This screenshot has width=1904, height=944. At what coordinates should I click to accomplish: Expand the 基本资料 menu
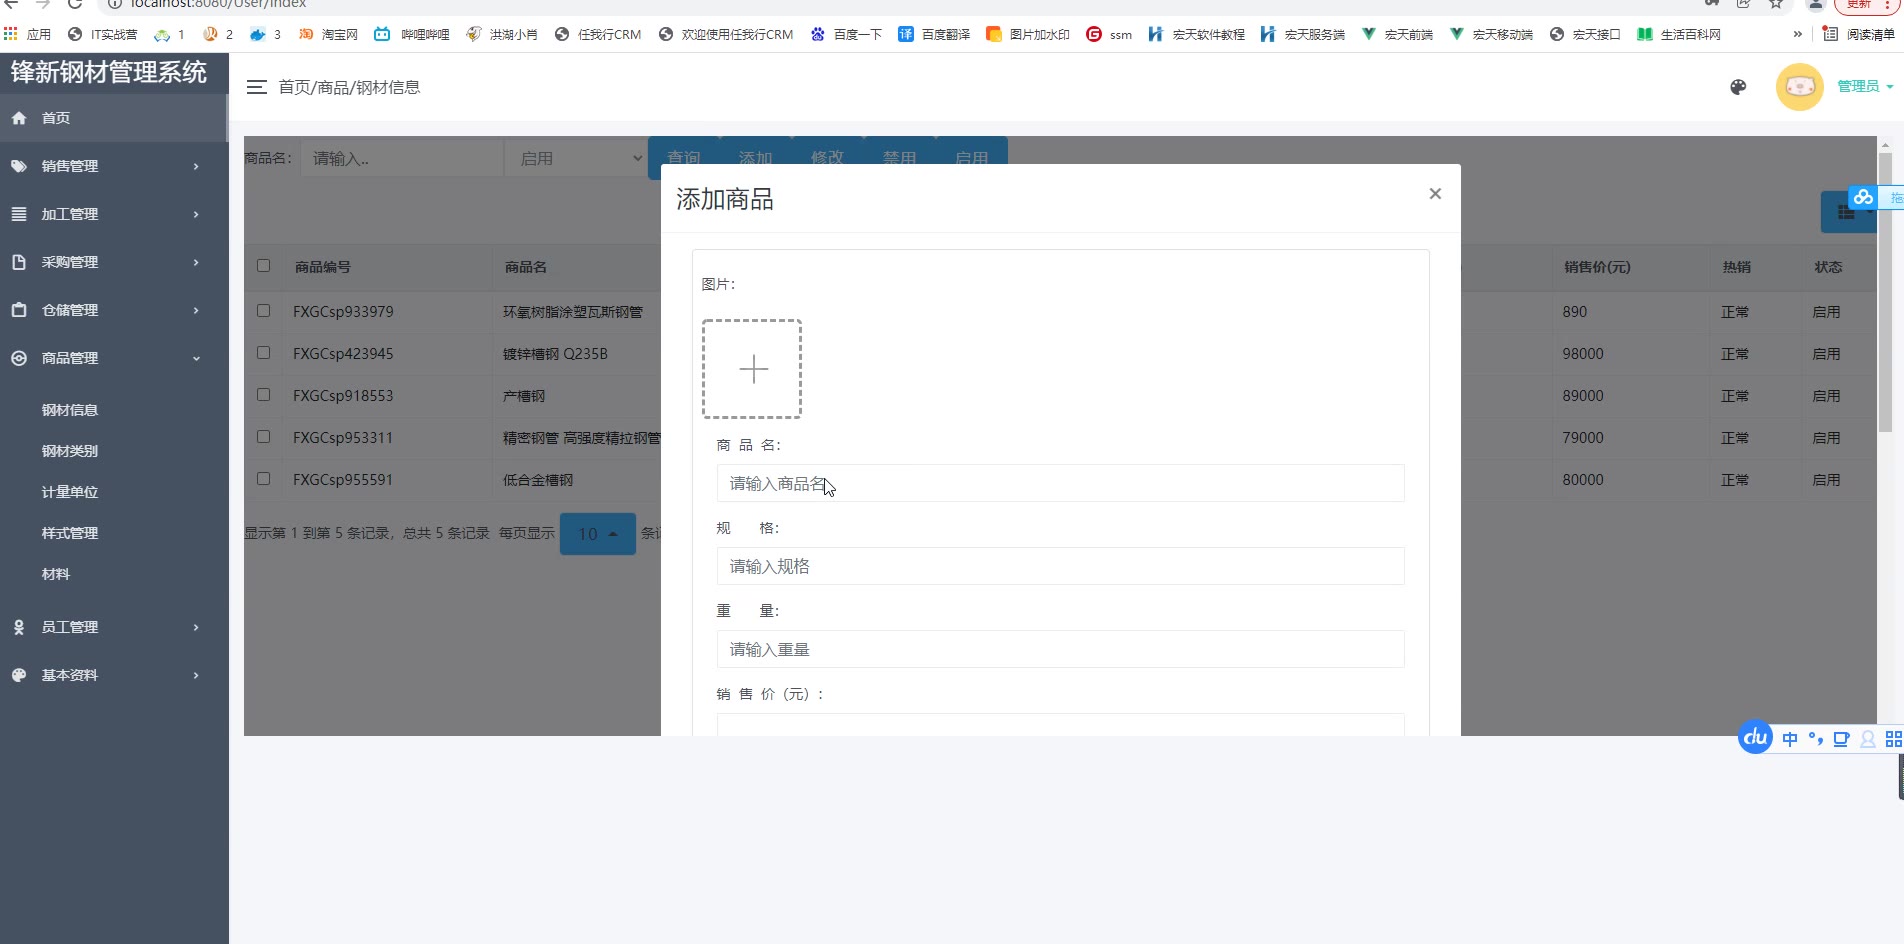coord(114,675)
